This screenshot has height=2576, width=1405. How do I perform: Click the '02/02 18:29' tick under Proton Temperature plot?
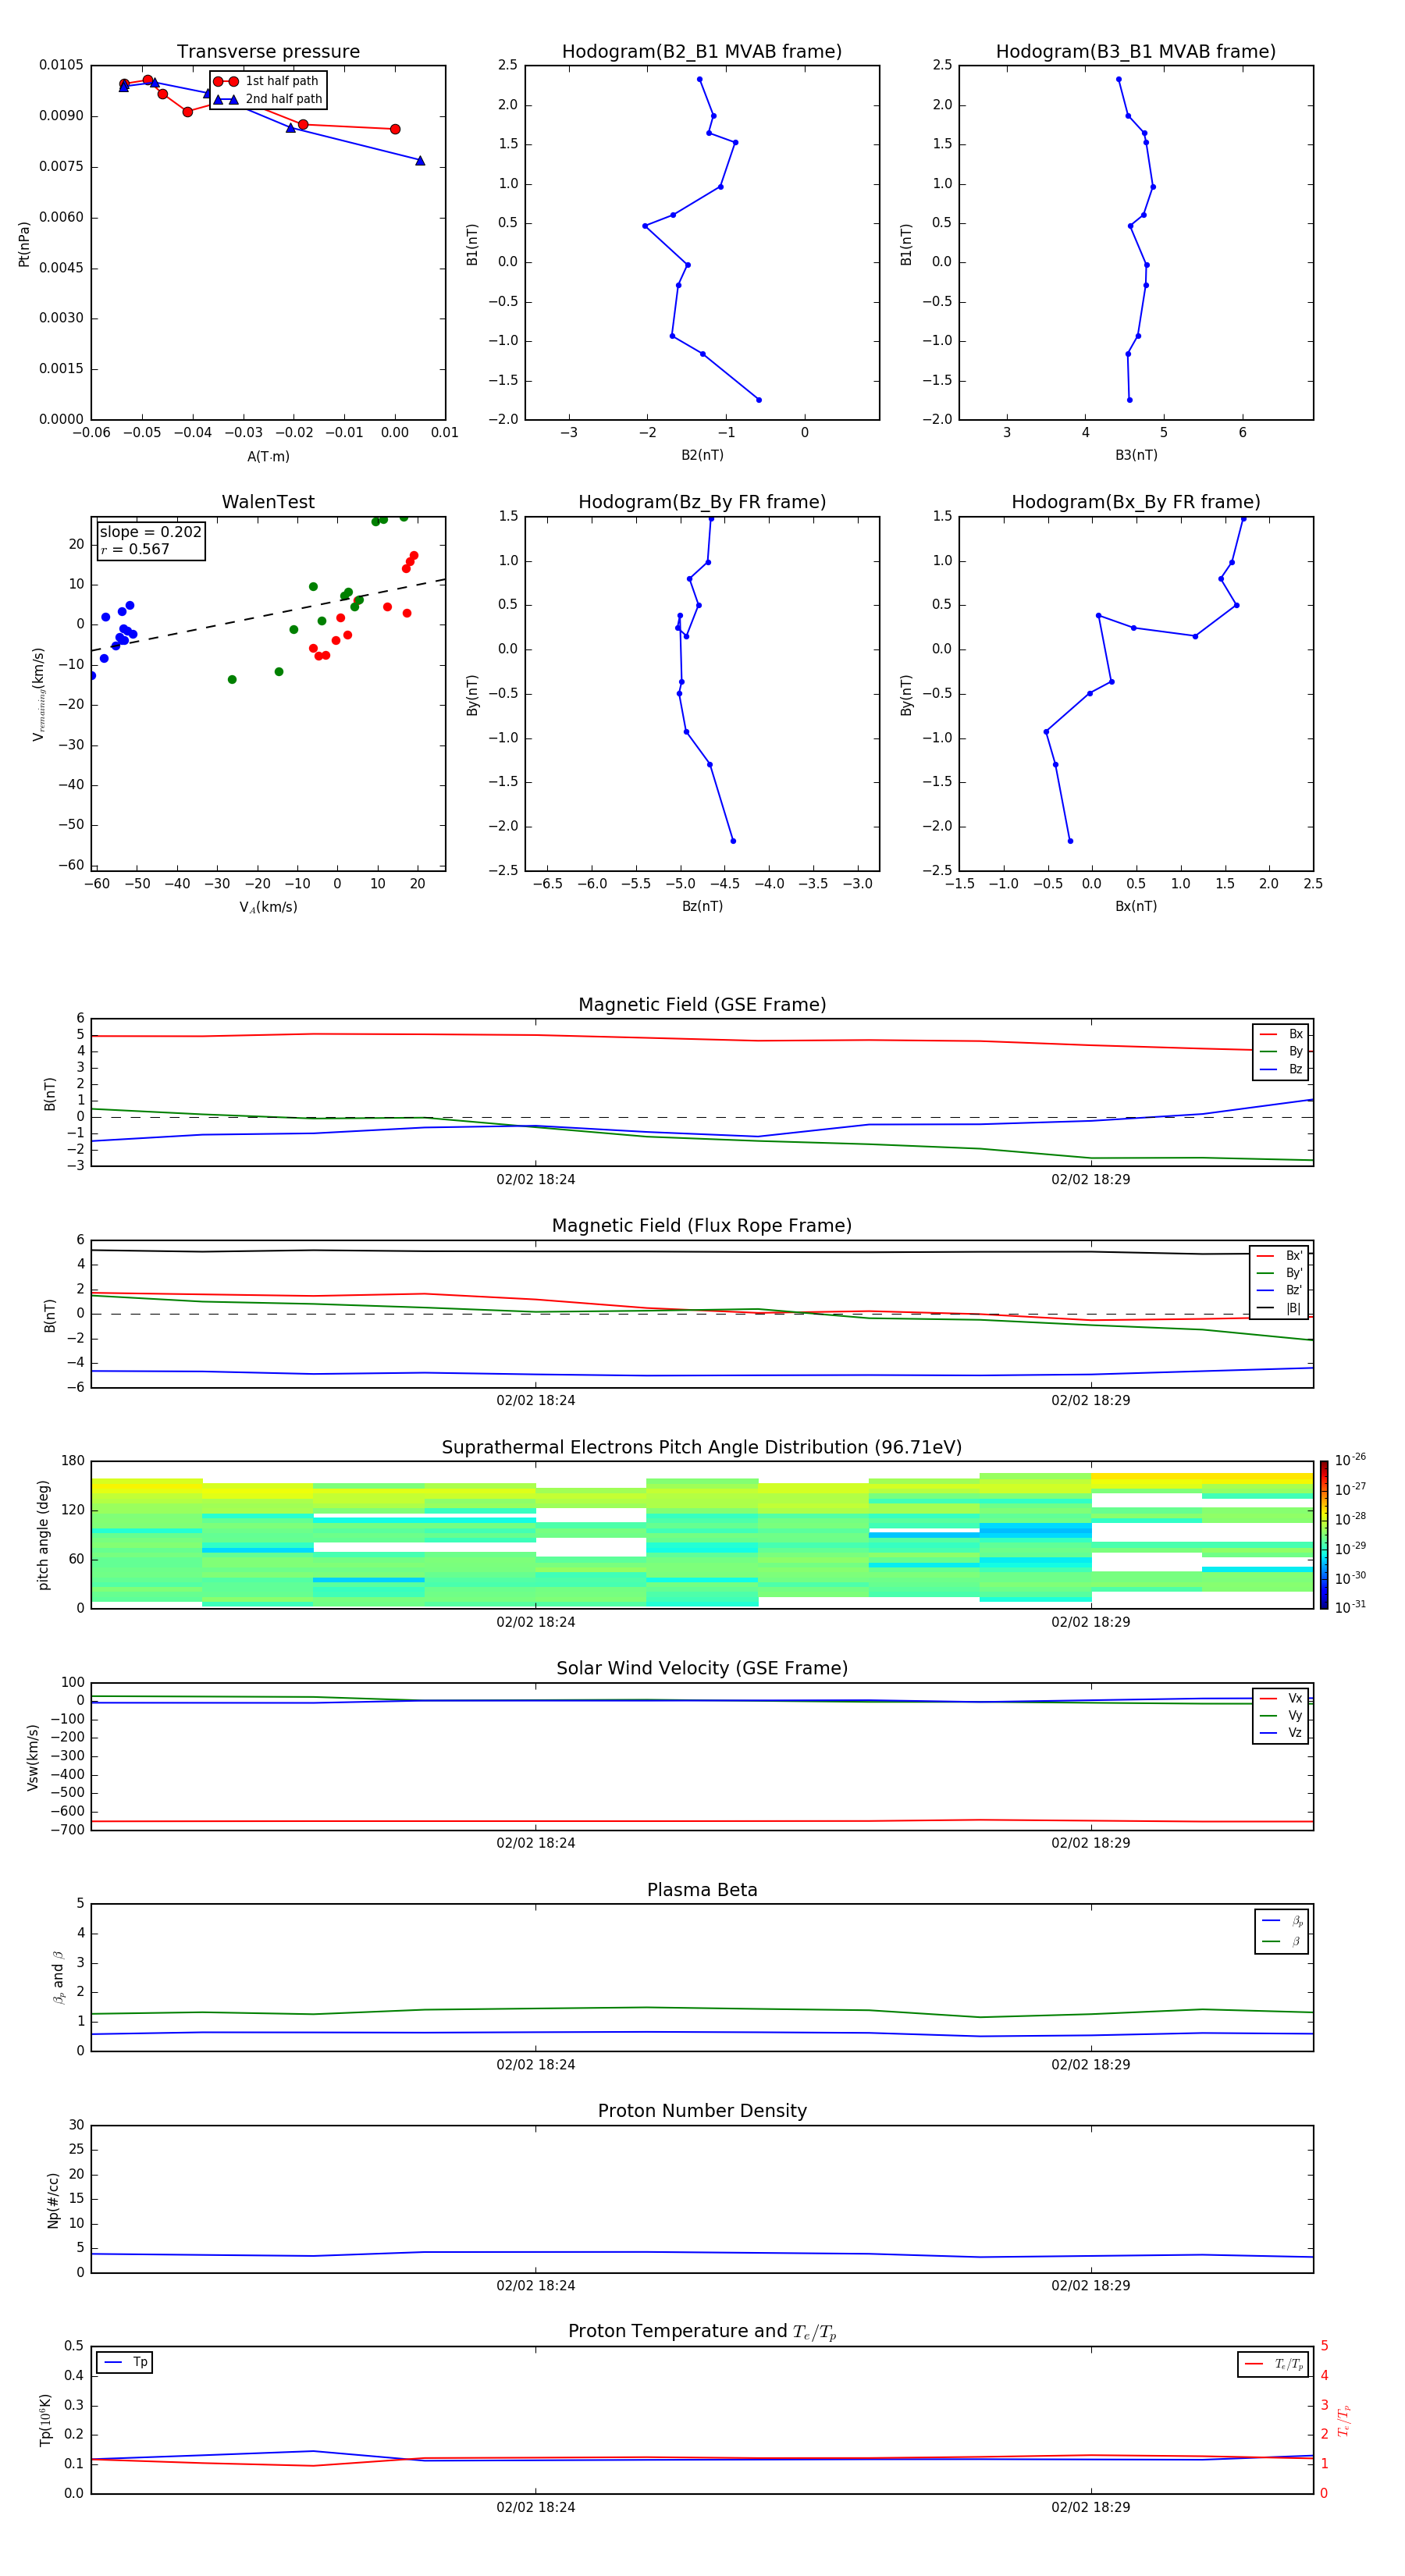[1091, 2507]
